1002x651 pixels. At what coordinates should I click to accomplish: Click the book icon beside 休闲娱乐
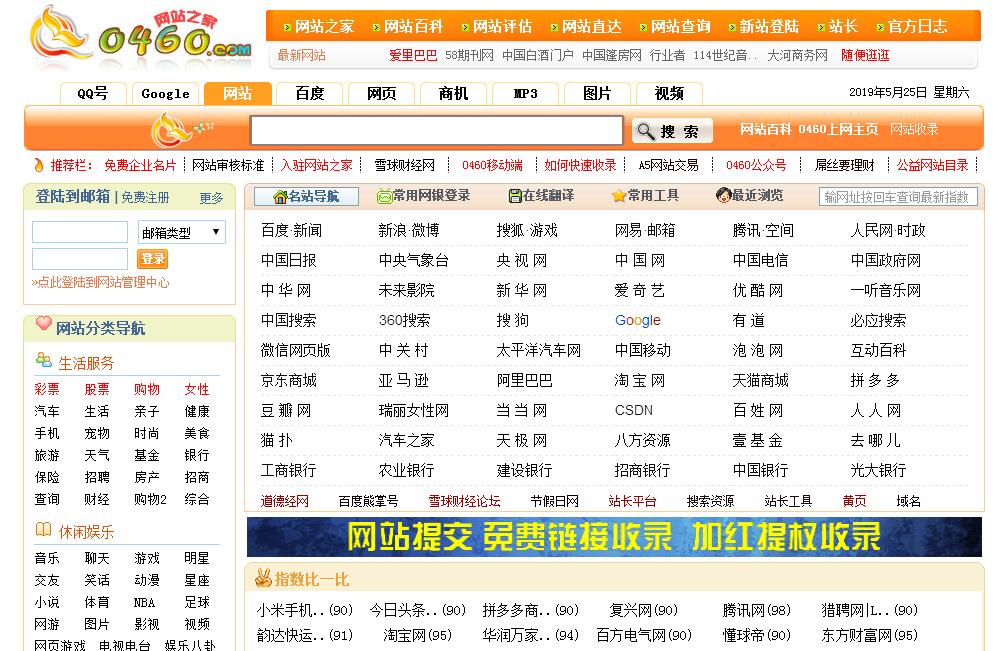click(43, 530)
